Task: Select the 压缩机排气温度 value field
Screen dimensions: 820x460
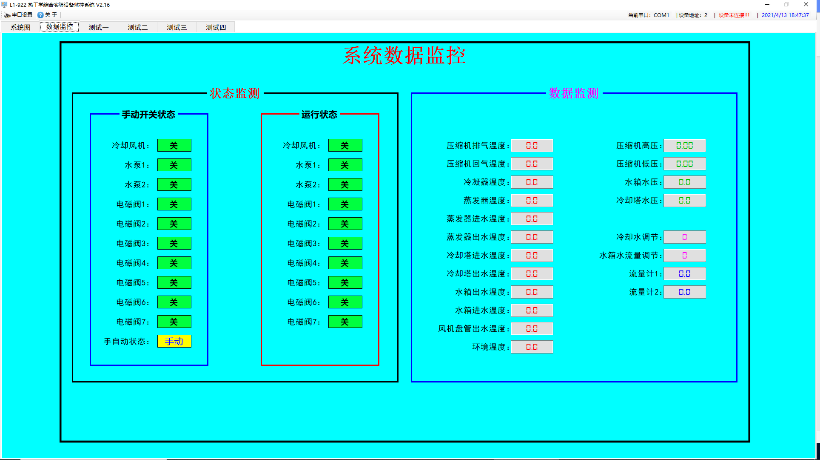Action: tap(532, 145)
